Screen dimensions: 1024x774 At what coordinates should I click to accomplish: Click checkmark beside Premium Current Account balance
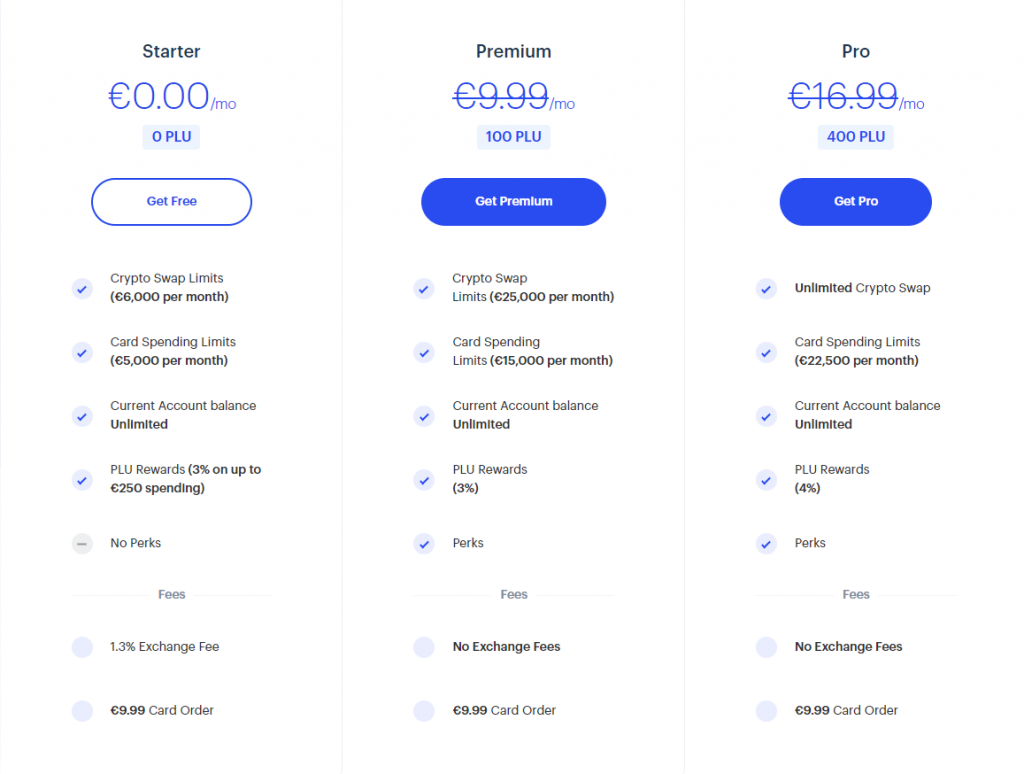[424, 416]
